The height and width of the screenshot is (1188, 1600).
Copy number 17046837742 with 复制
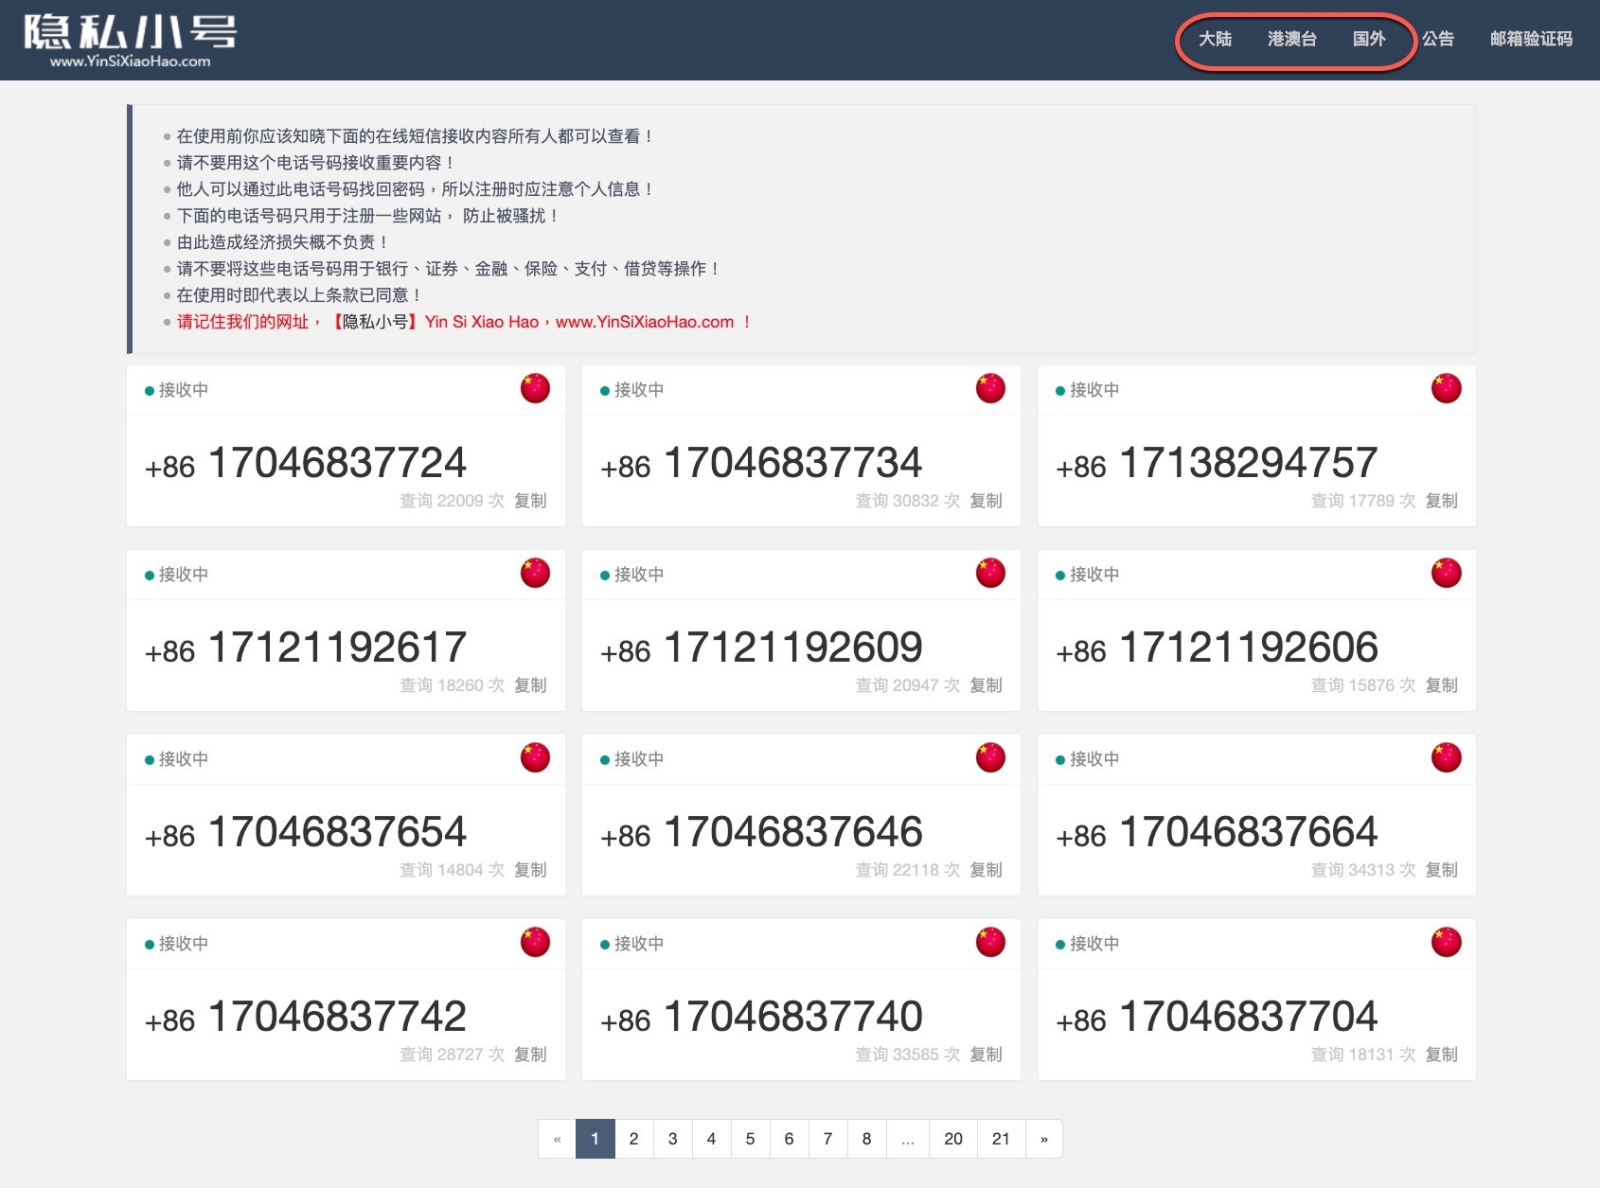point(530,1054)
